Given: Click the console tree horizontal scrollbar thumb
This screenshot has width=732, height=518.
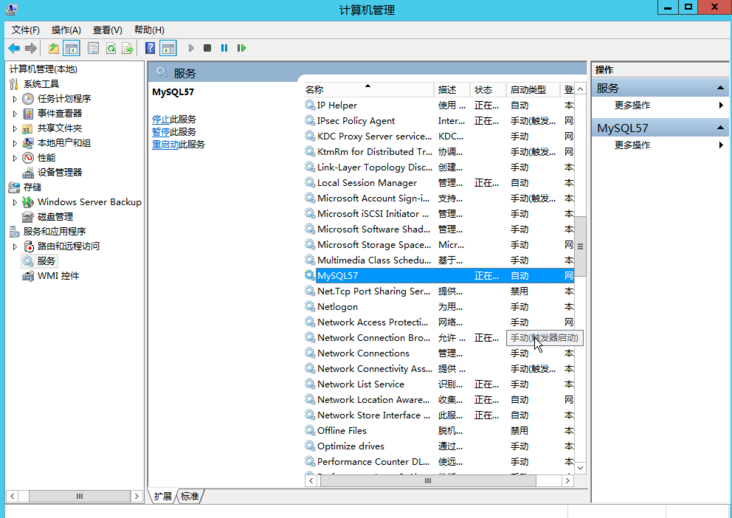Looking at the screenshot, I should click(x=80, y=496).
